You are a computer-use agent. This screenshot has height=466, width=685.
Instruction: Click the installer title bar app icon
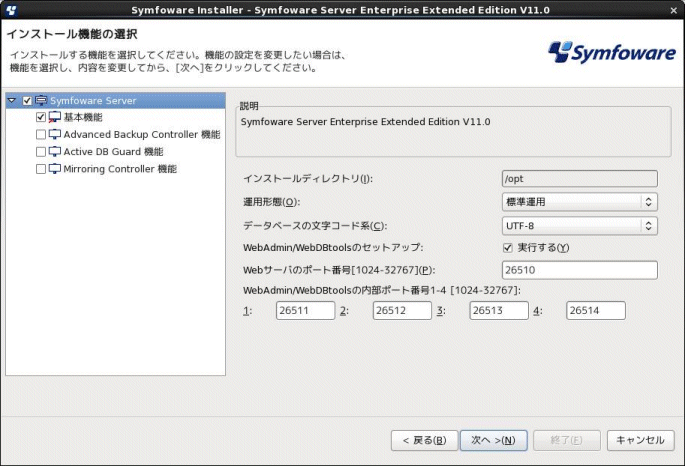(x=11, y=10)
